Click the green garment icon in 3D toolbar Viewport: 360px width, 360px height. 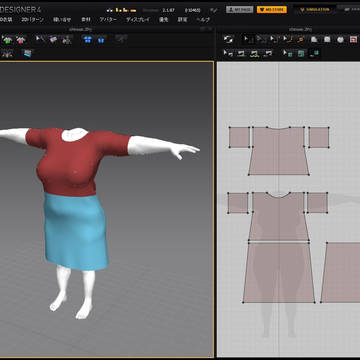7,40
